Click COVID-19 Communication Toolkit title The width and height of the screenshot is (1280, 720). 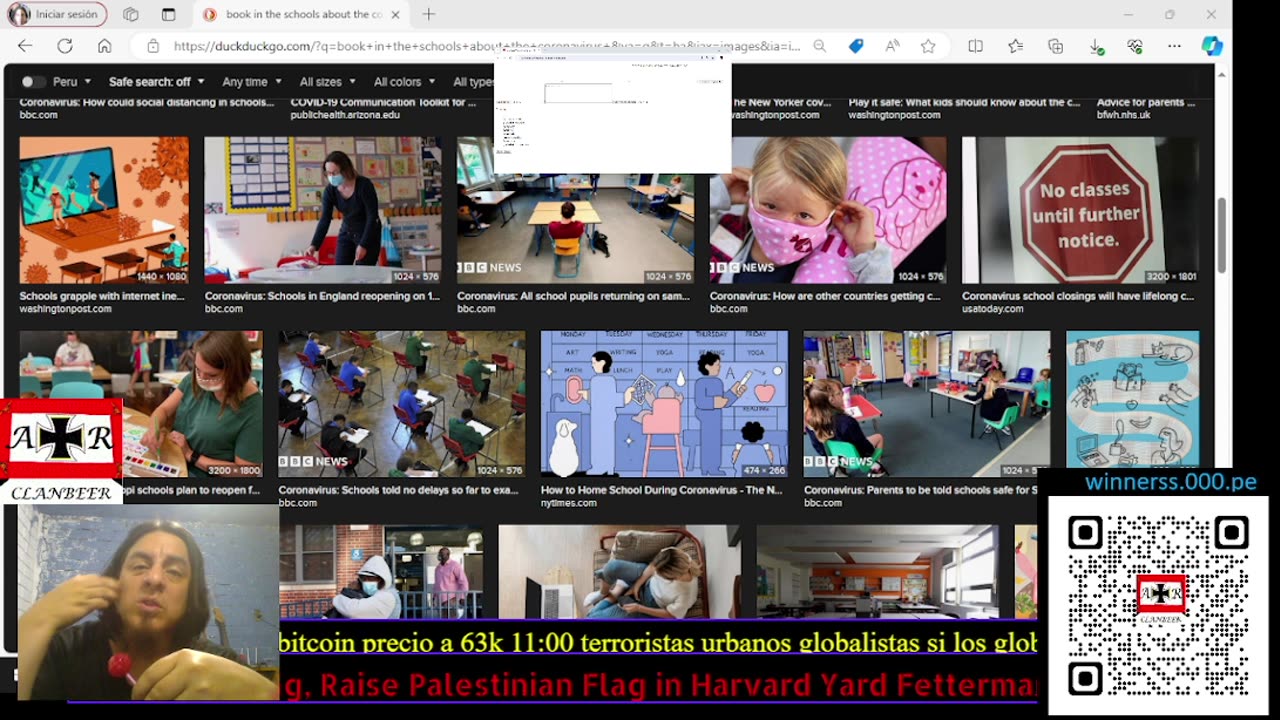[x=384, y=102]
